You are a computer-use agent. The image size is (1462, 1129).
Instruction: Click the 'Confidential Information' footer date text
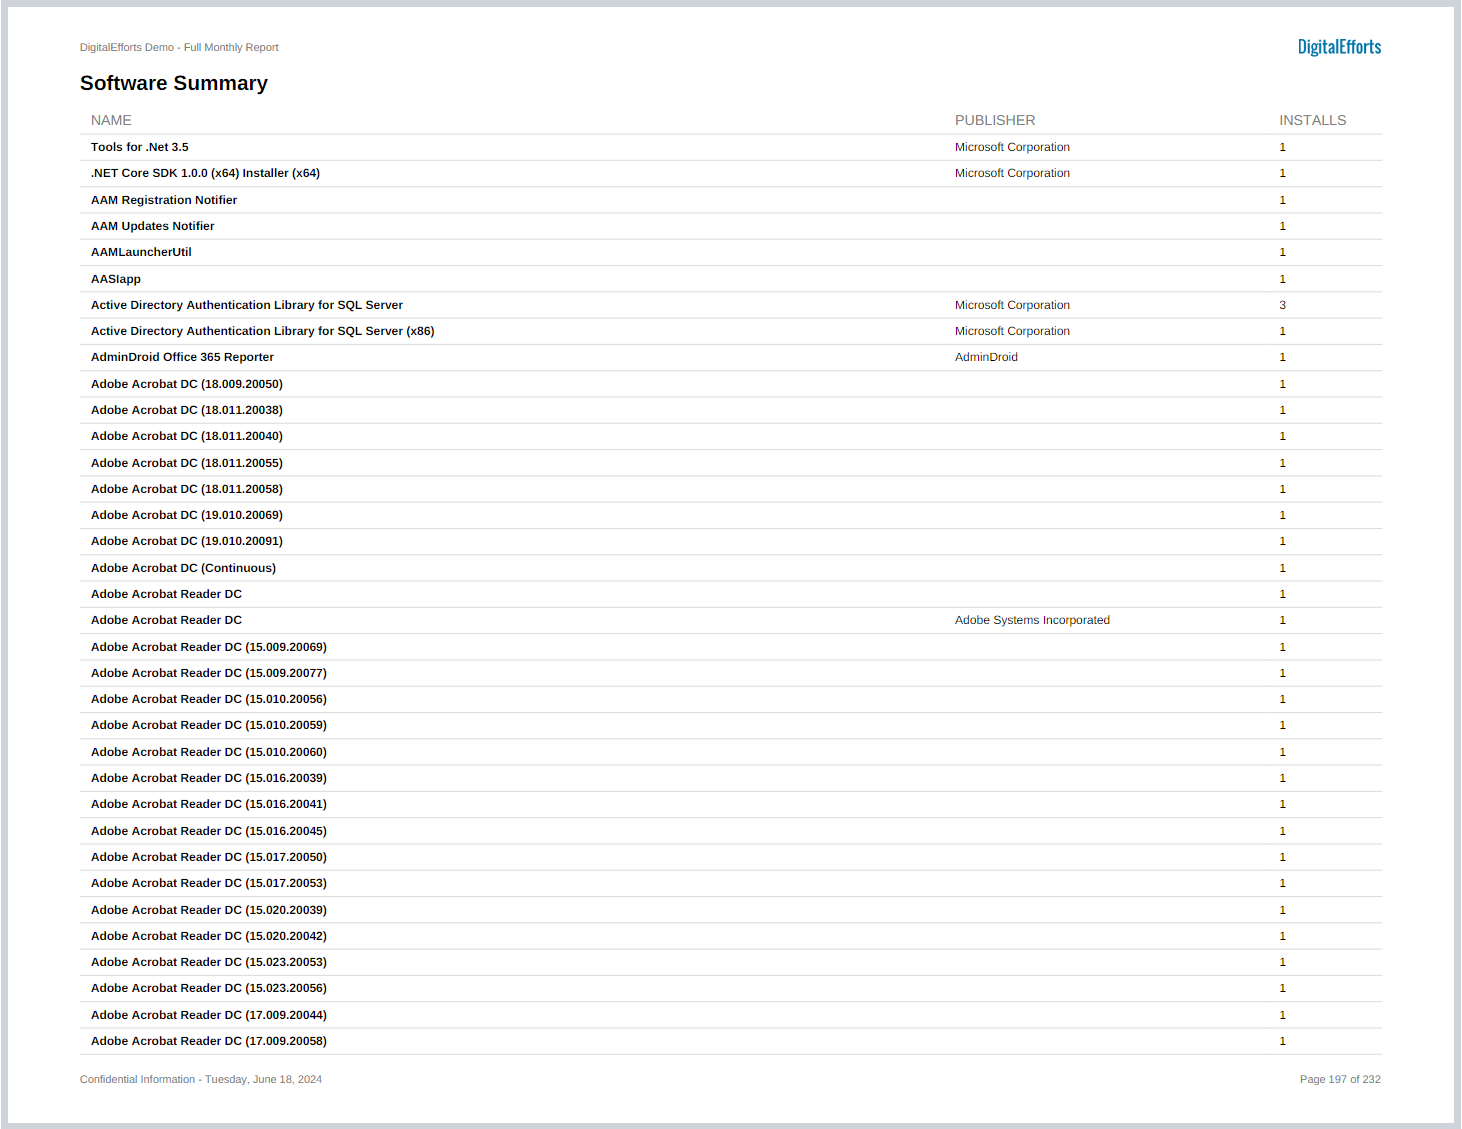pyautogui.click(x=201, y=1079)
